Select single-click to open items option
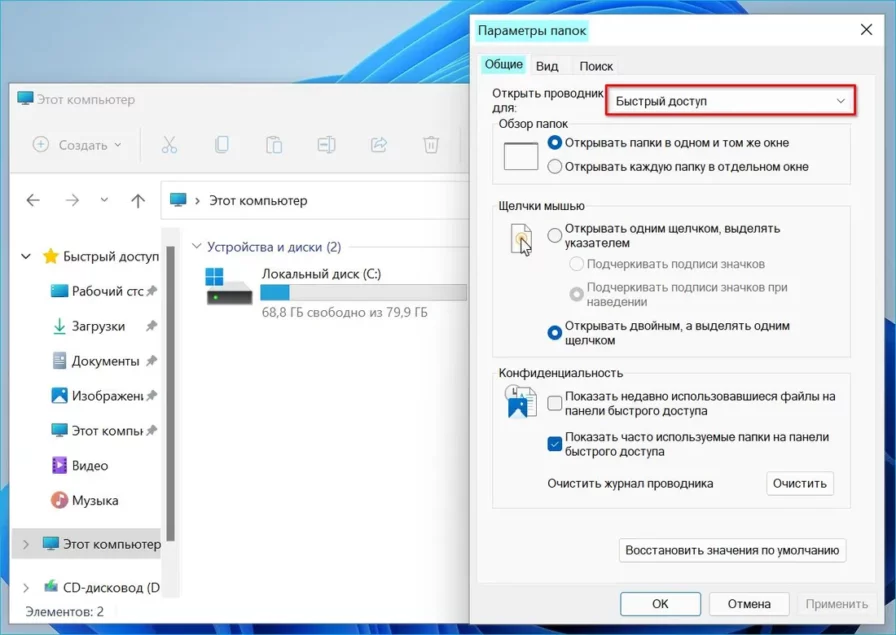896x635 pixels. point(555,236)
